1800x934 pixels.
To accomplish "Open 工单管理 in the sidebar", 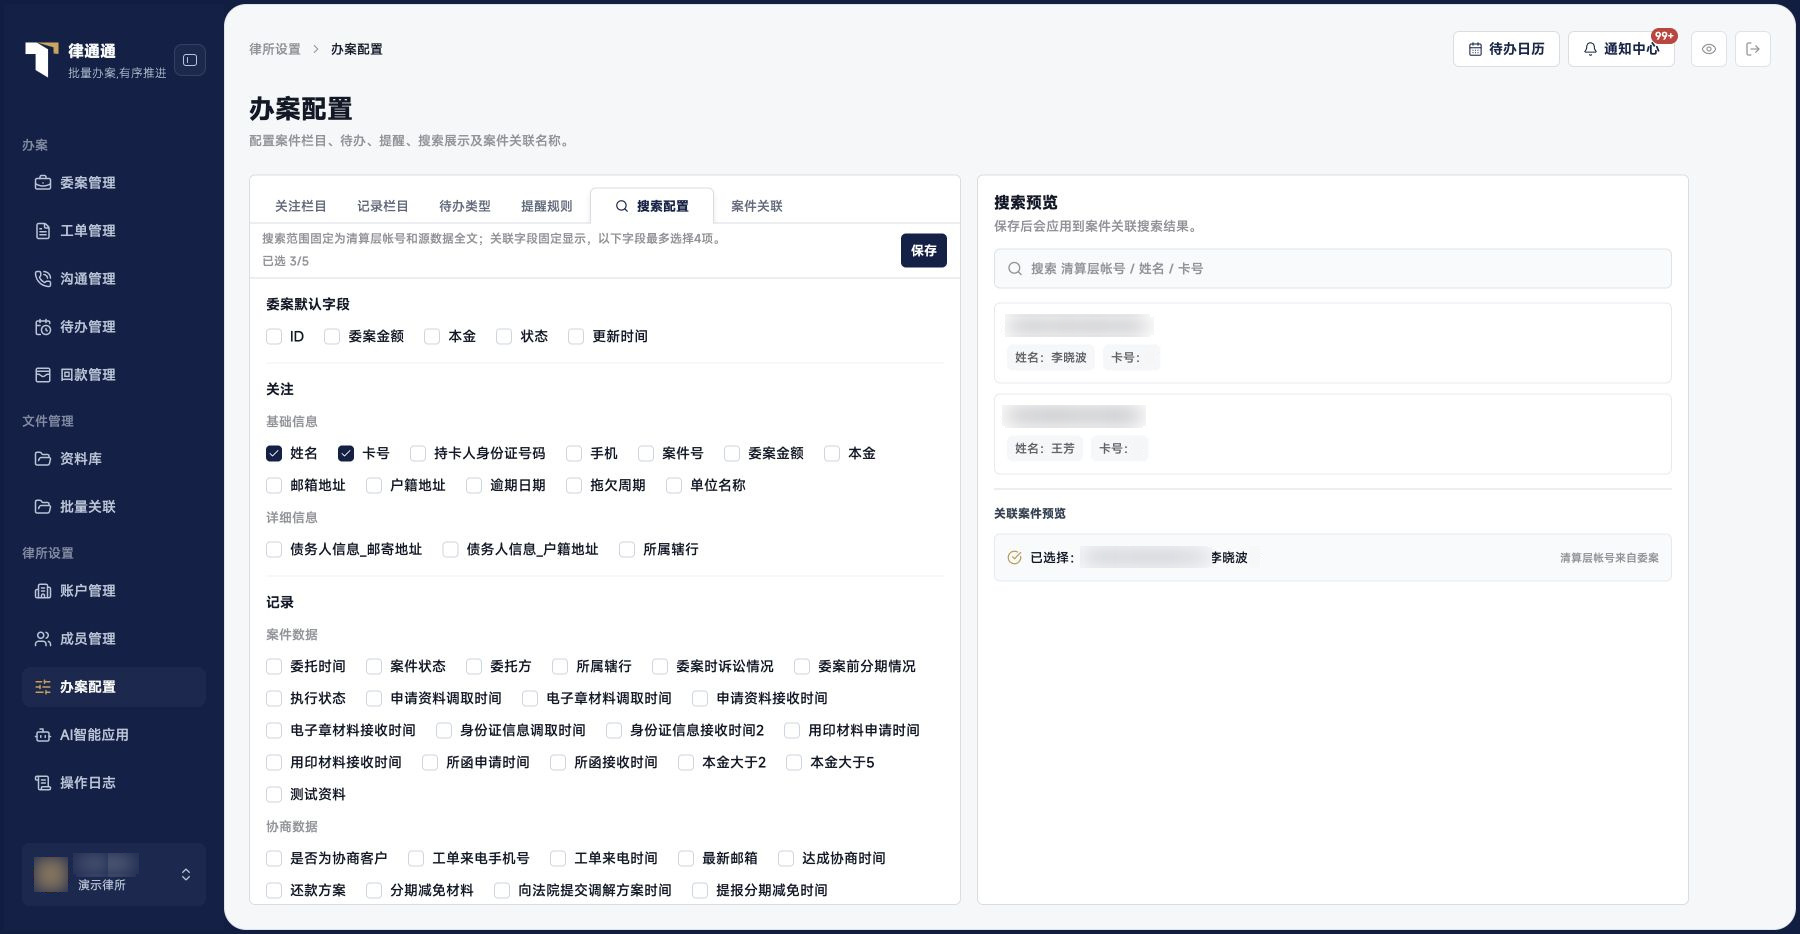I will [x=113, y=231].
